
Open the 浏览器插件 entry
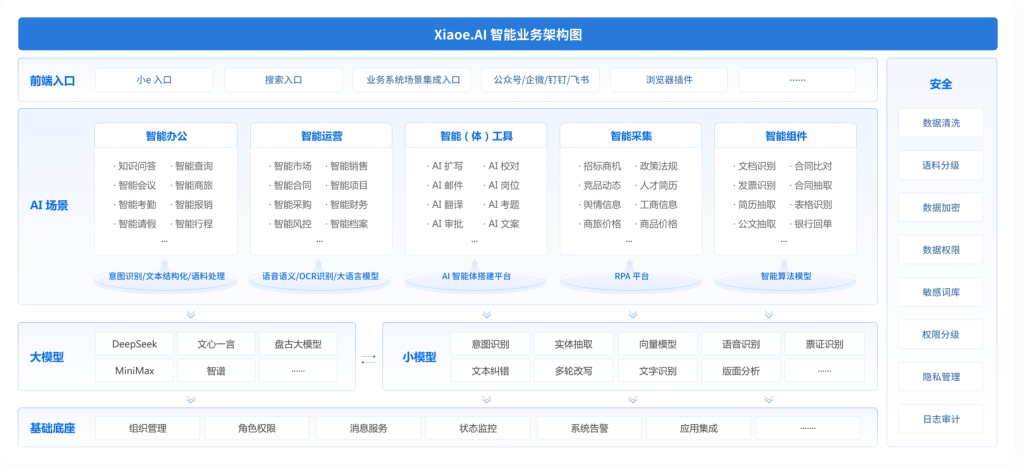tap(669, 80)
